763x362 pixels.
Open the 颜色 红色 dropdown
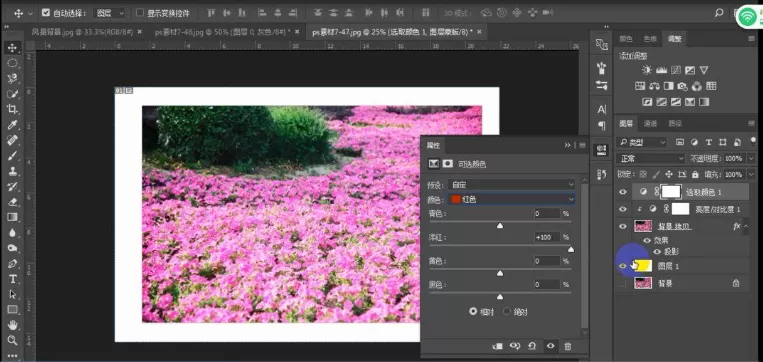512,199
